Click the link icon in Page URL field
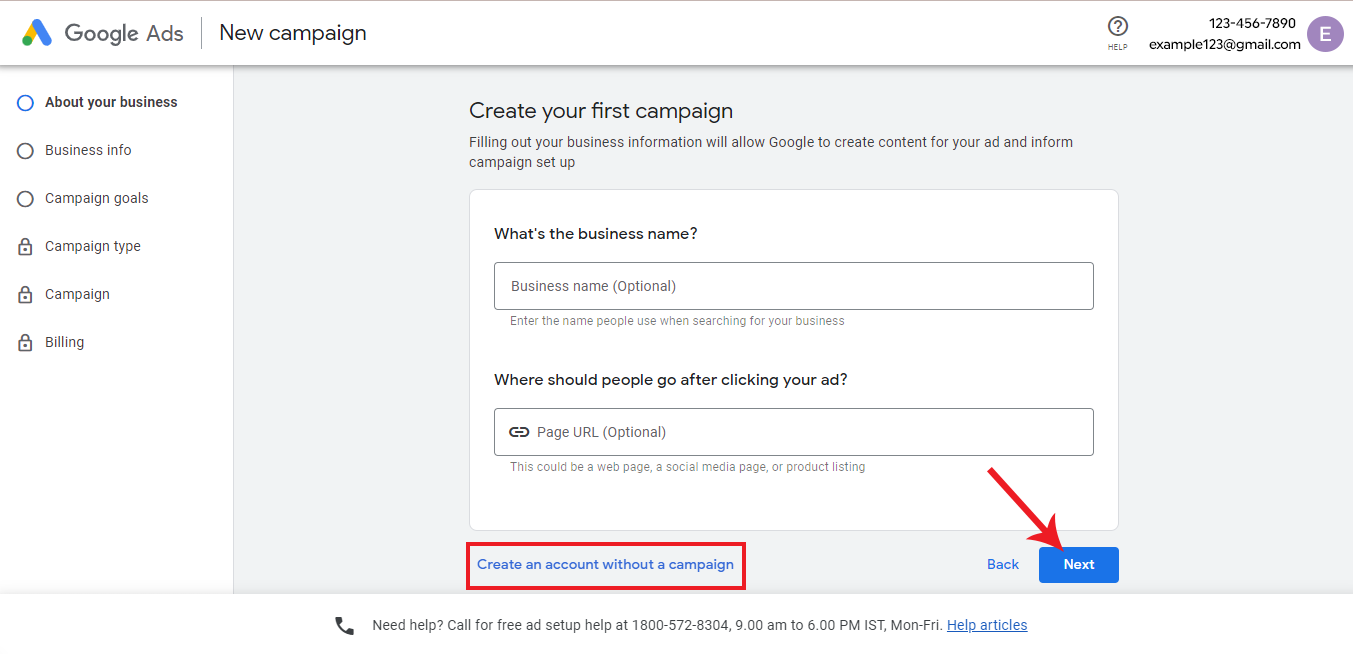Viewport: 1353px width, 654px height. [519, 432]
